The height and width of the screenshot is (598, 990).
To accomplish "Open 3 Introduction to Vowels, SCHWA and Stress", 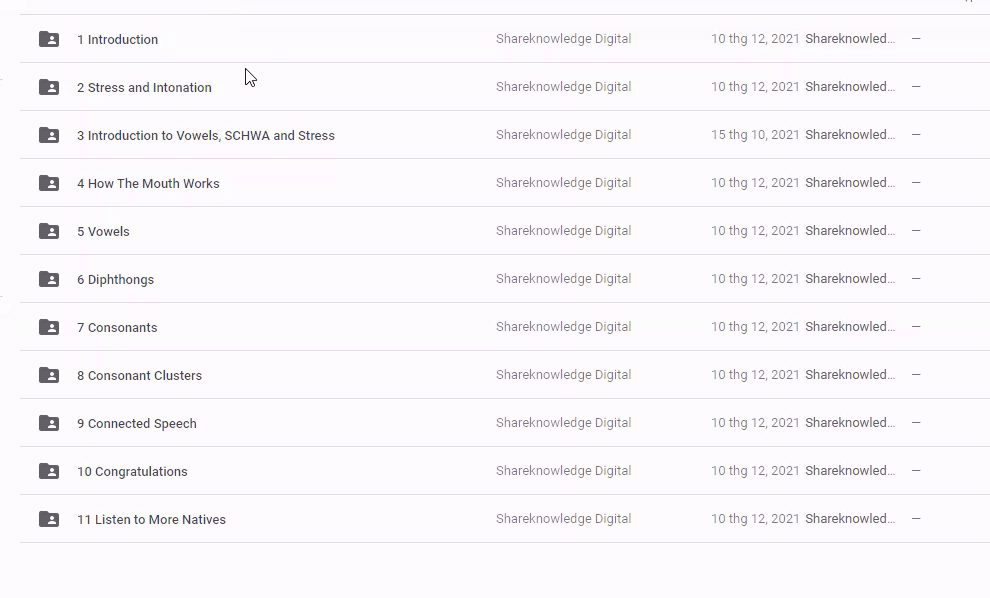I will 205,136.
